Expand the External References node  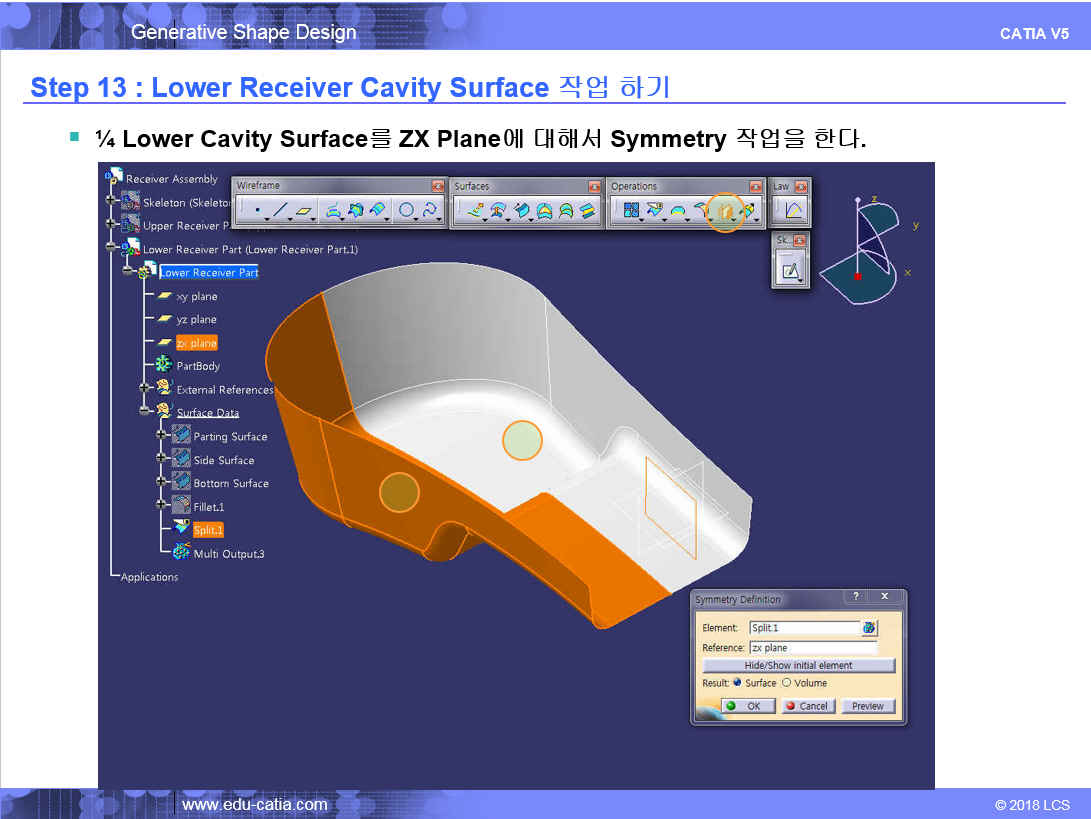point(144,389)
